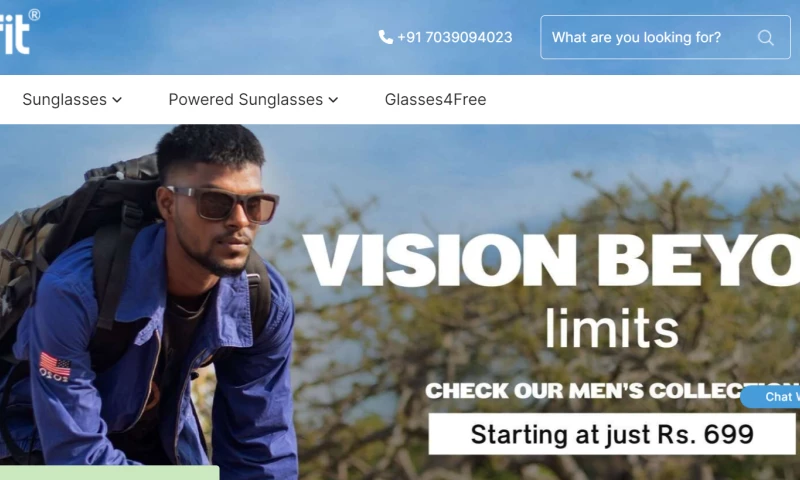Click the sunglasses on the model's face
Image resolution: width=800 pixels, height=480 pixels.
224,204
